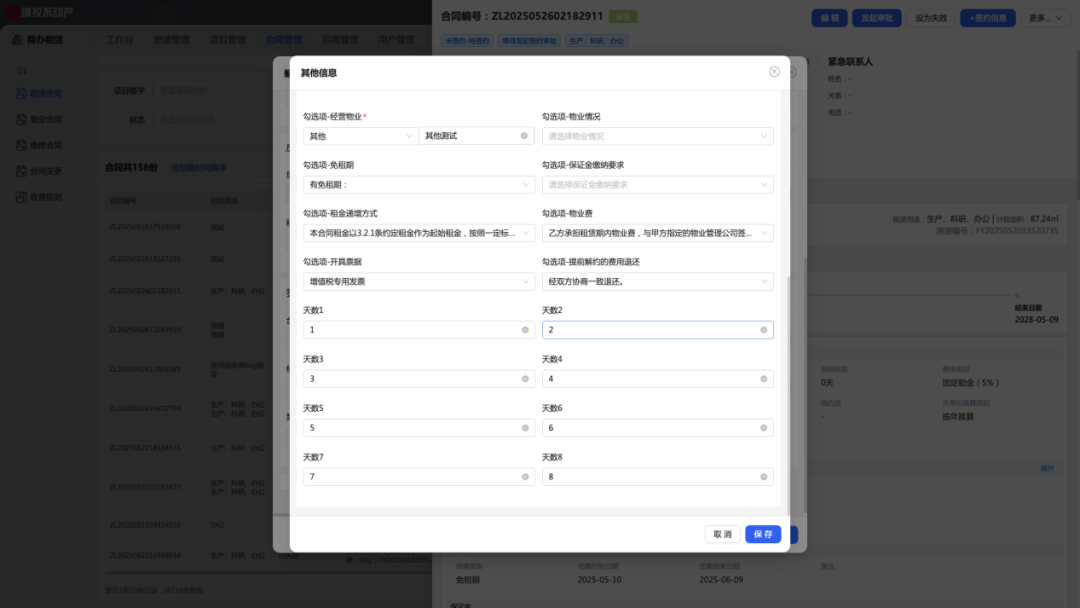Image resolution: width=1080 pixels, height=608 pixels.
Task: Open 维修合同 via its sidebar icon
Action: click(x=20, y=144)
